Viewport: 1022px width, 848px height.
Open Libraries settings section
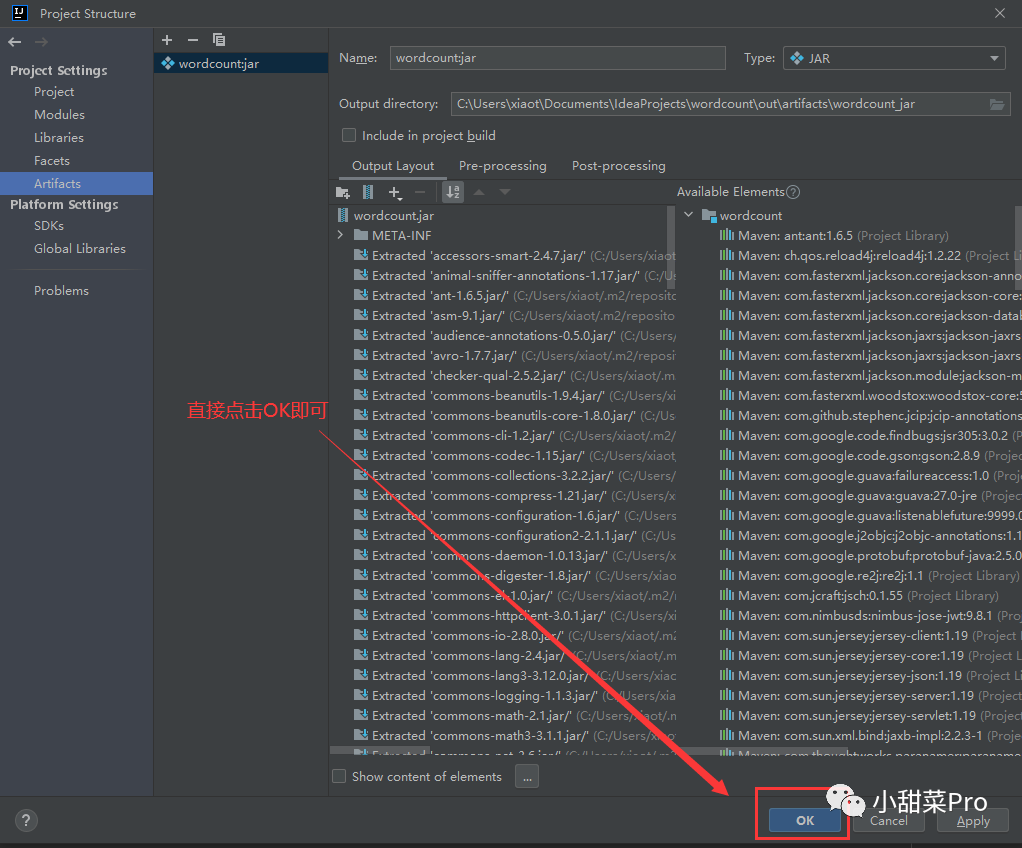pos(59,138)
